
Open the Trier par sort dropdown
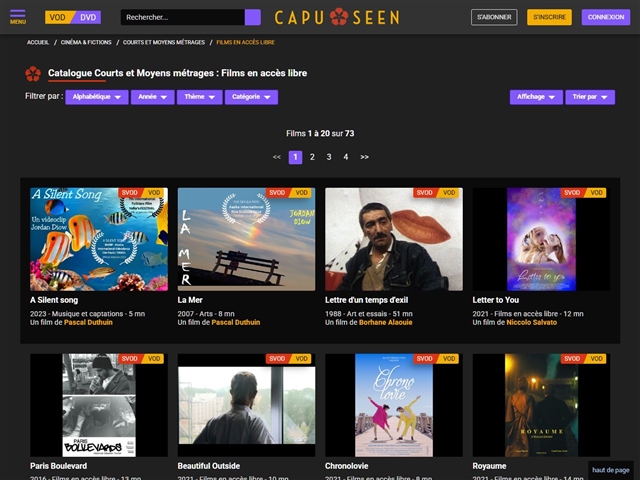(x=590, y=97)
